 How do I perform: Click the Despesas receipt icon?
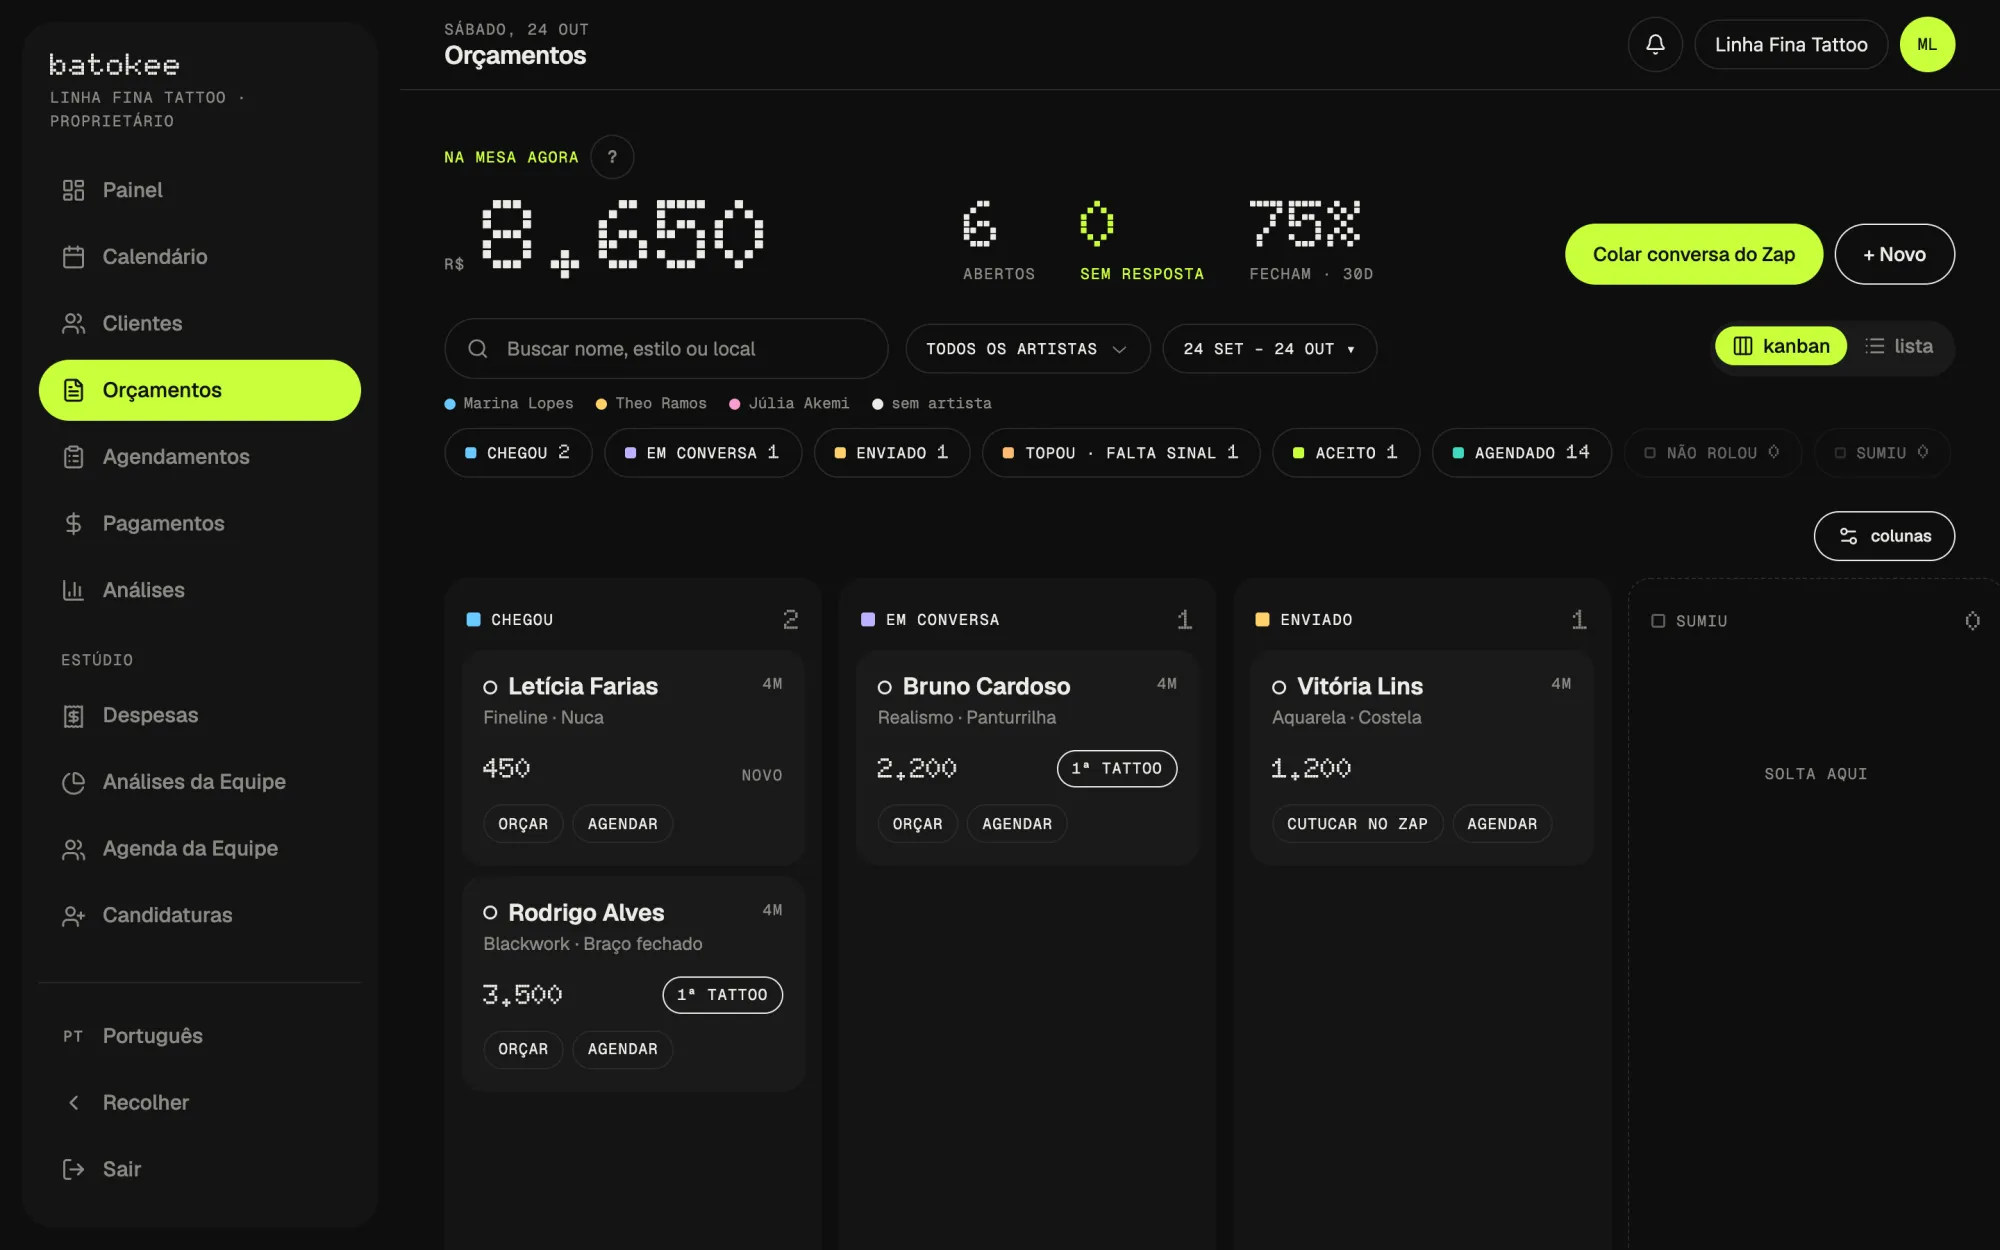(73, 716)
